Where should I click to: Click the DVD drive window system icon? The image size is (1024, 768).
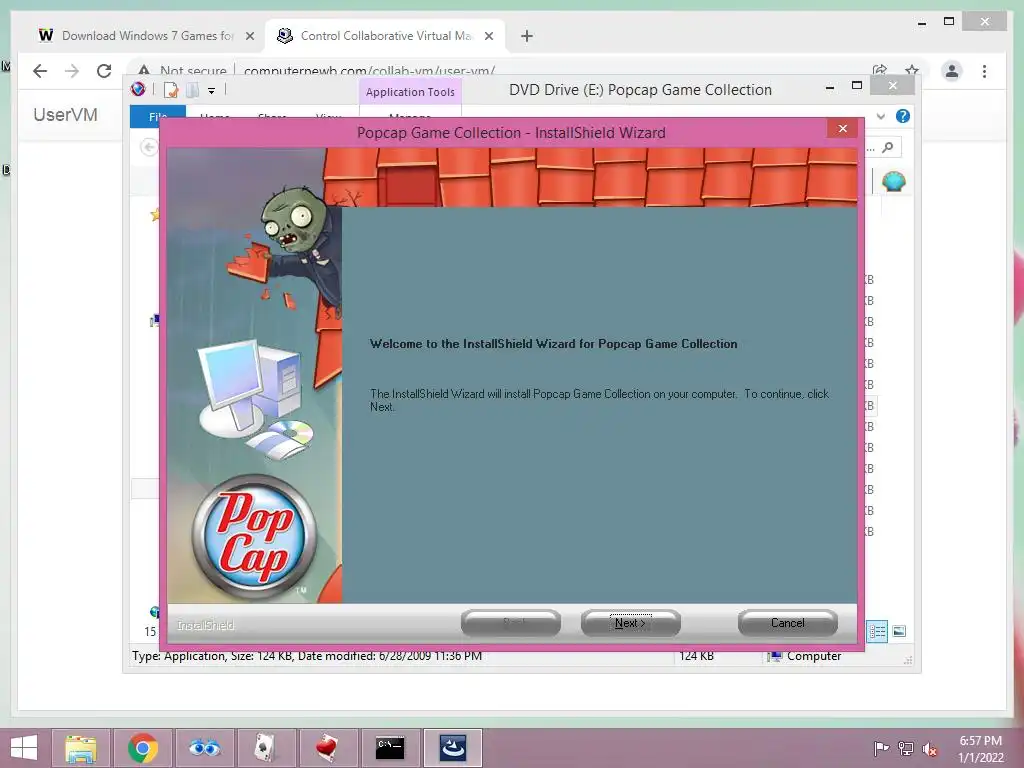(138, 89)
